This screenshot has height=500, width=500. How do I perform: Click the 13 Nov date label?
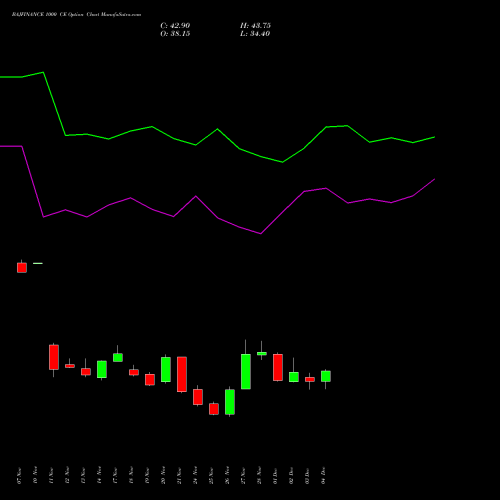(x=83, y=475)
